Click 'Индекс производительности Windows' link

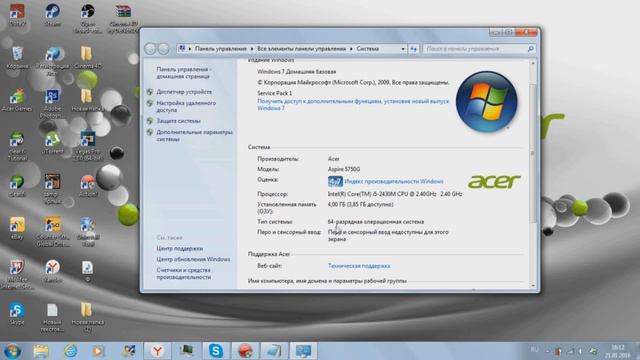[394, 181]
